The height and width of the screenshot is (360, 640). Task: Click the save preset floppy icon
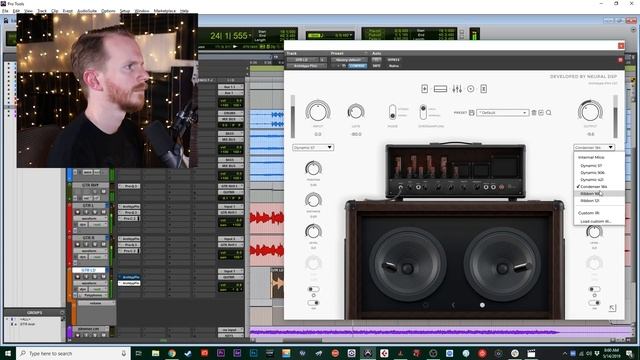[x=471, y=113]
